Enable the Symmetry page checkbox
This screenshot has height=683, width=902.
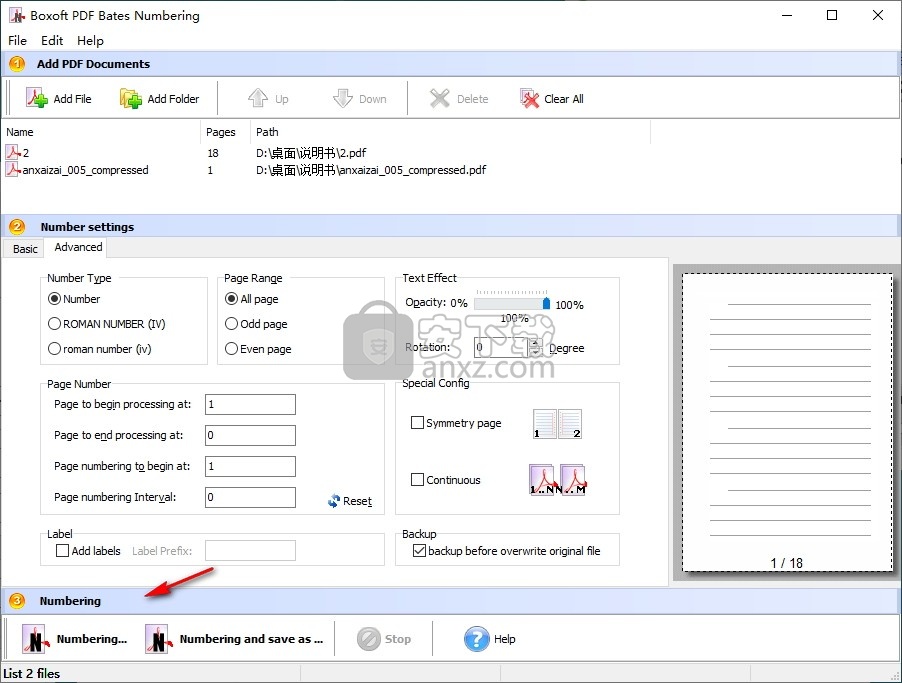coord(417,423)
